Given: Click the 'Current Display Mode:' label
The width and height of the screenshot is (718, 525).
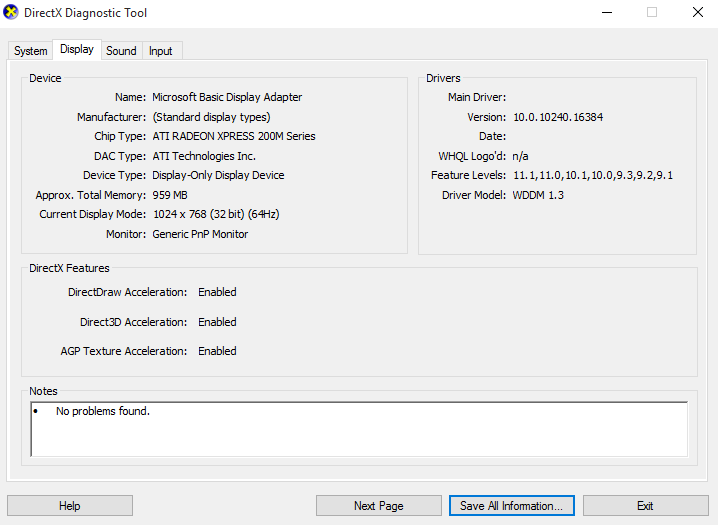Looking at the screenshot, I should (x=92, y=214).
